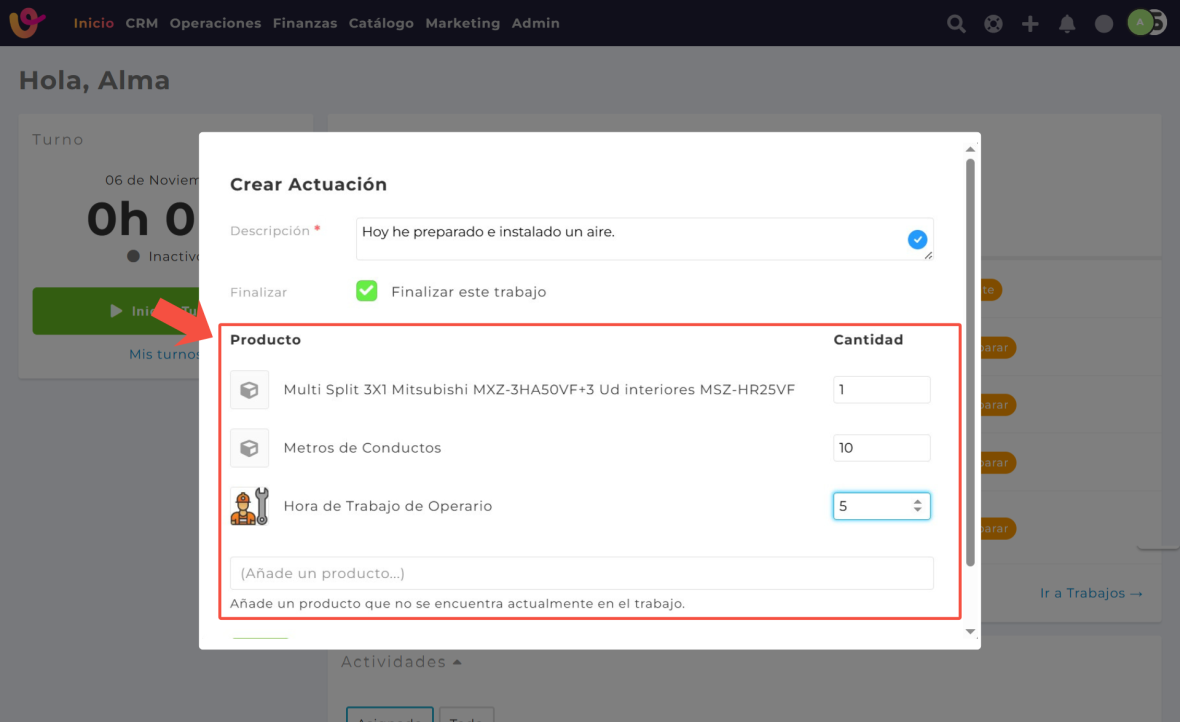Click the scroll-up arrow of the dialog
Image resolution: width=1180 pixels, height=722 pixels.
coord(969,149)
